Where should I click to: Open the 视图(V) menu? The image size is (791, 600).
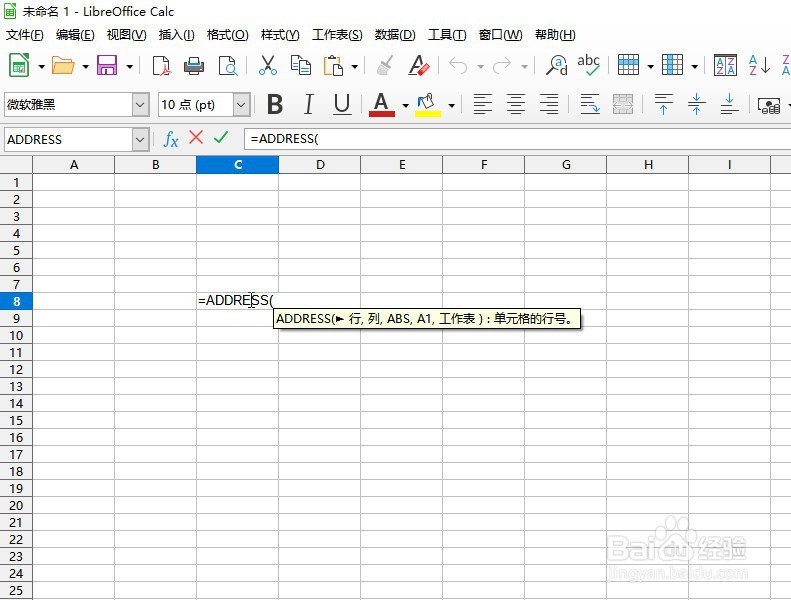127,35
